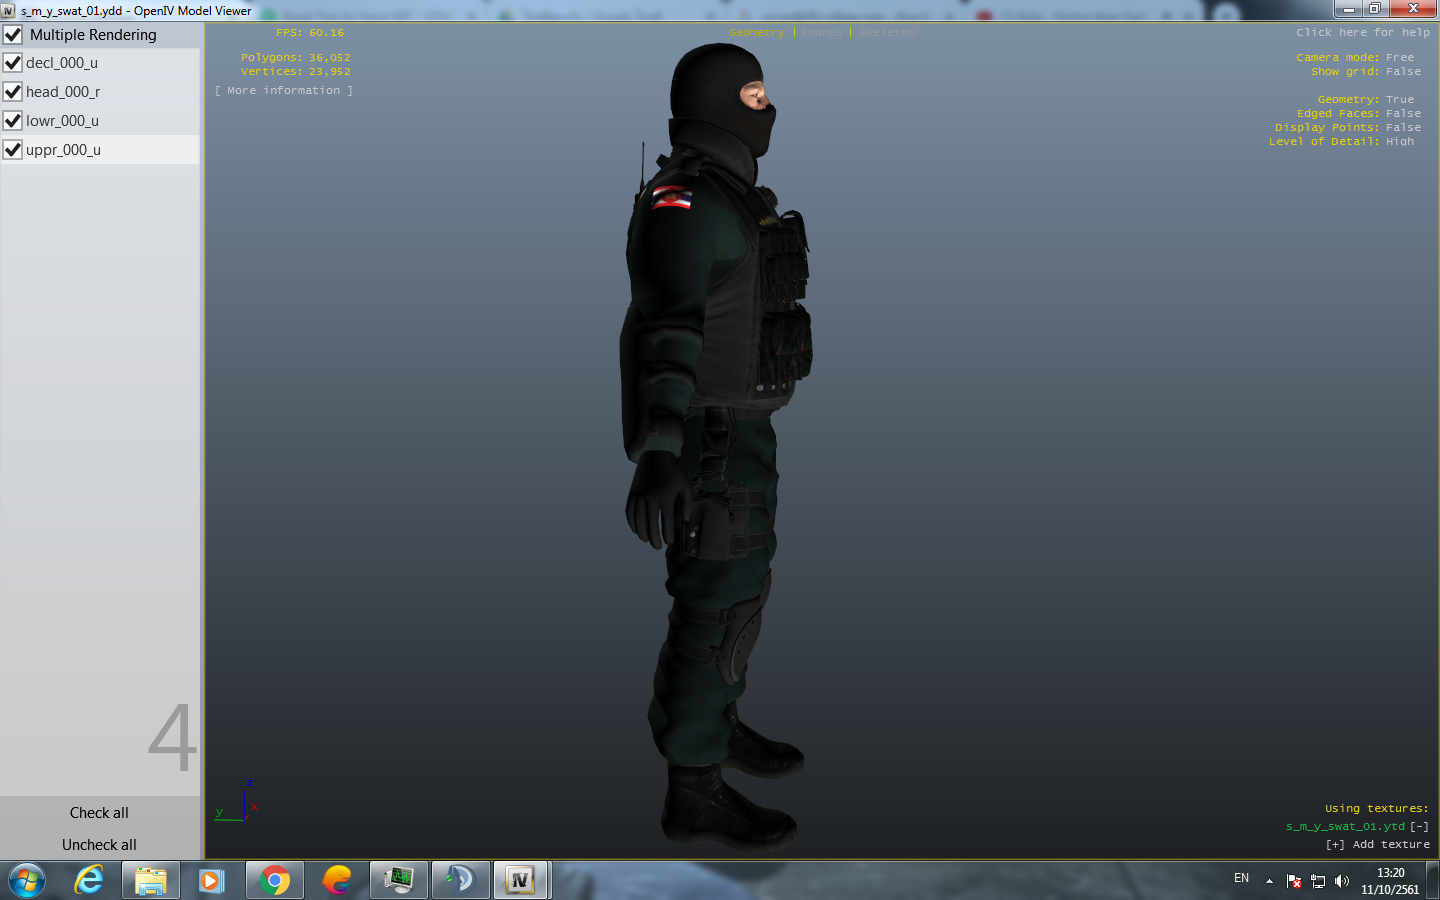Uncheck the decl_000_u model part
The image size is (1440, 900).
coord(13,62)
